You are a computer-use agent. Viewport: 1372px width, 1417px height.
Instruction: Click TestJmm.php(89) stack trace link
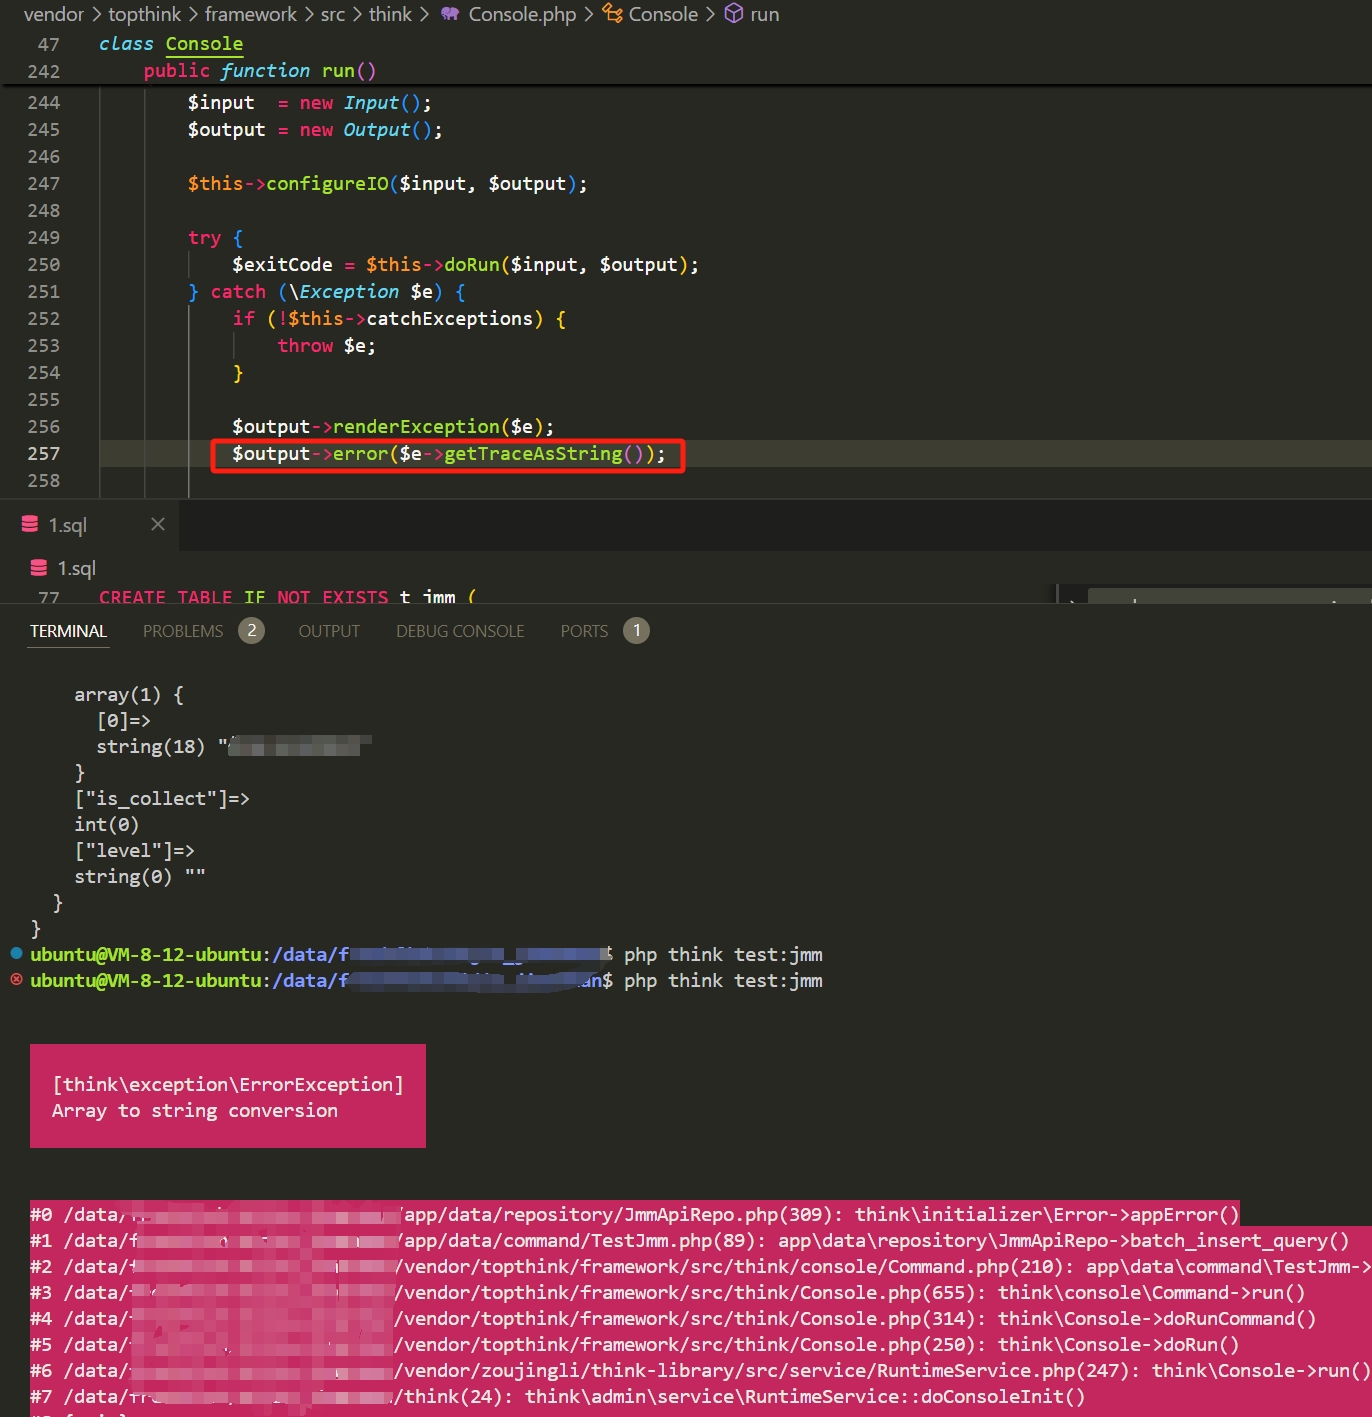(x=580, y=1240)
